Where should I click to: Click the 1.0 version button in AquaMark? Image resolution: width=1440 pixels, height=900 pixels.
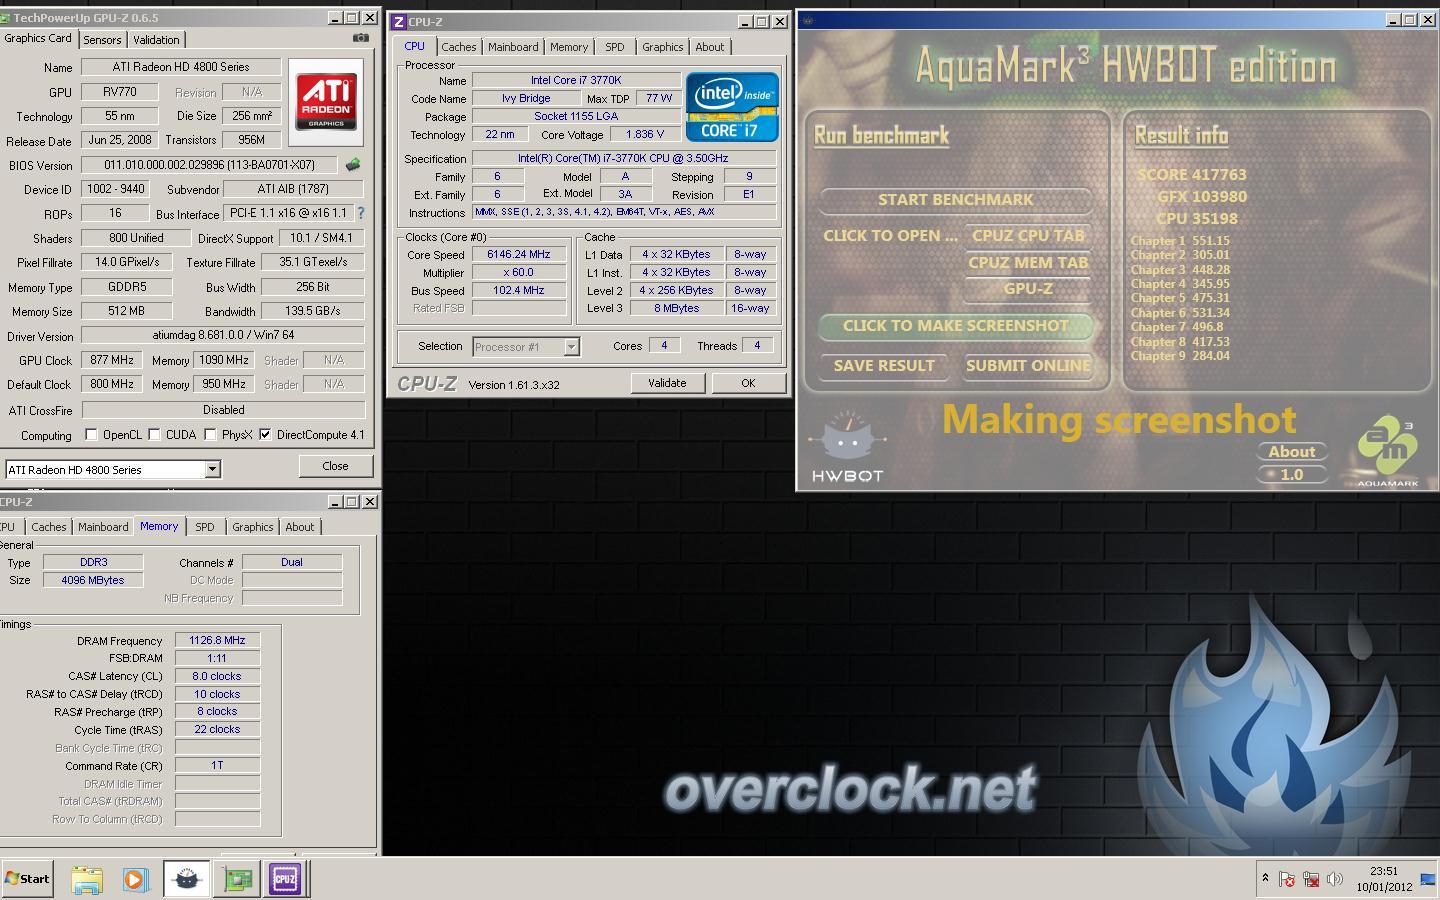click(x=1292, y=474)
